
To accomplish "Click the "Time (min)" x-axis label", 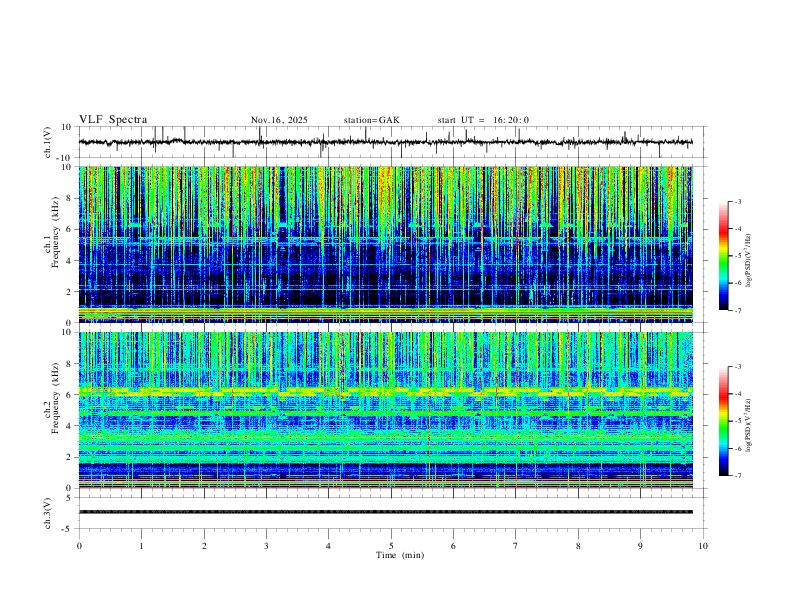I will [400, 555].
